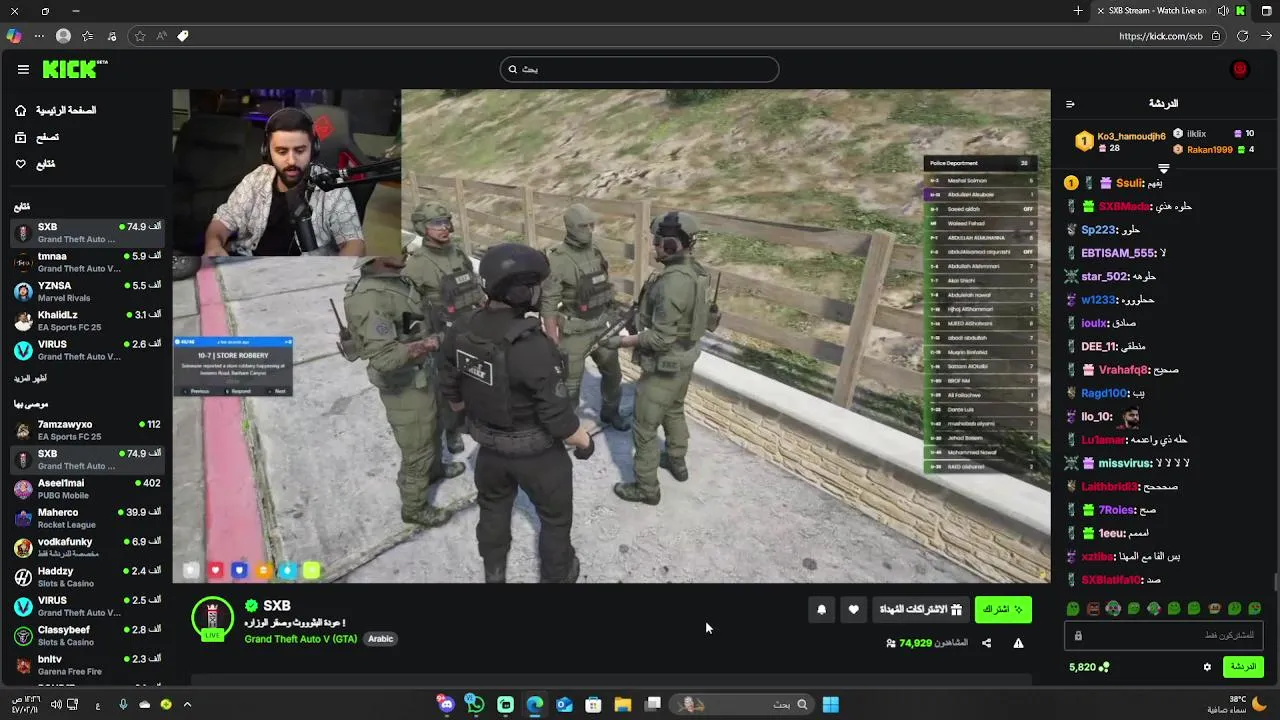Select the first green emote in the emote row
The height and width of the screenshot is (720, 1280).
click(1073, 608)
